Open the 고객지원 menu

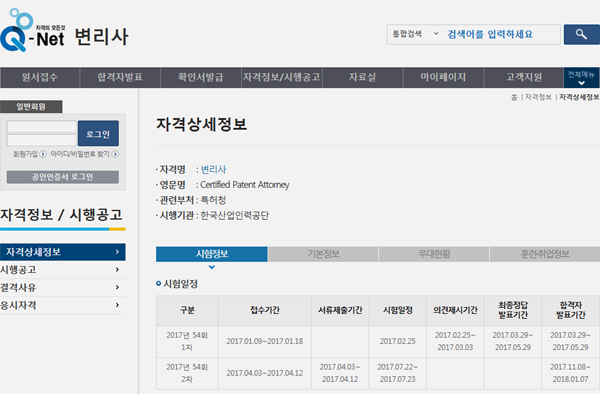[x=524, y=77]
